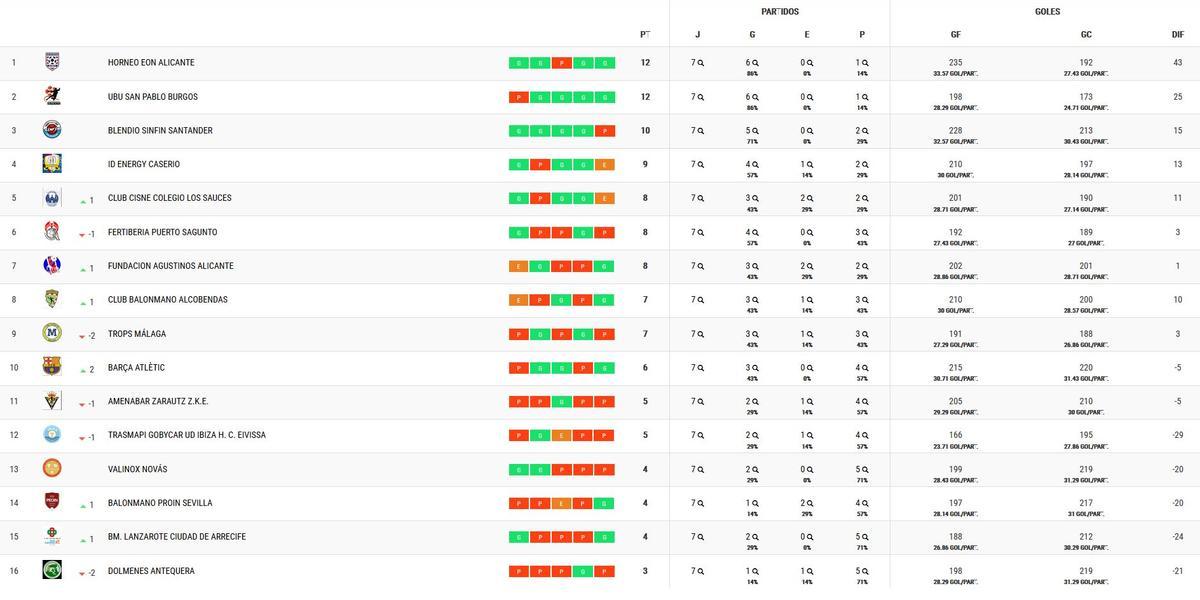Click the green promotion arrow beside Club Cisne

pyautogui.click(x=80, y=198)
